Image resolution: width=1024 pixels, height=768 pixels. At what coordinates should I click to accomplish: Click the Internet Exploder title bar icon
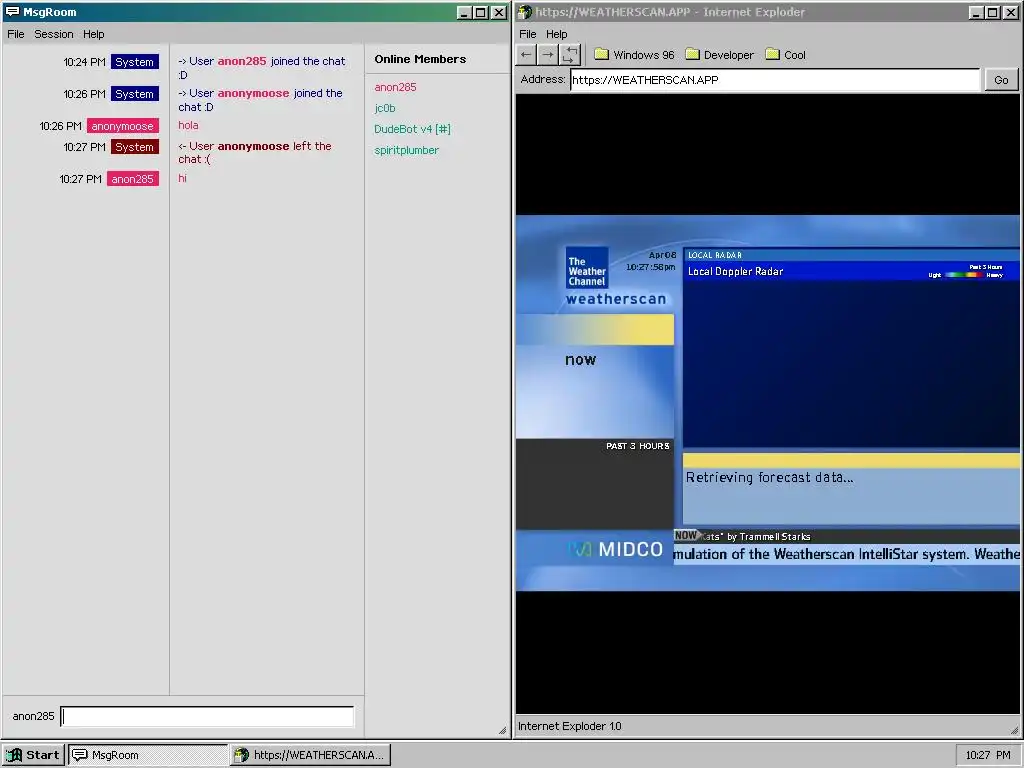(524, 12)
